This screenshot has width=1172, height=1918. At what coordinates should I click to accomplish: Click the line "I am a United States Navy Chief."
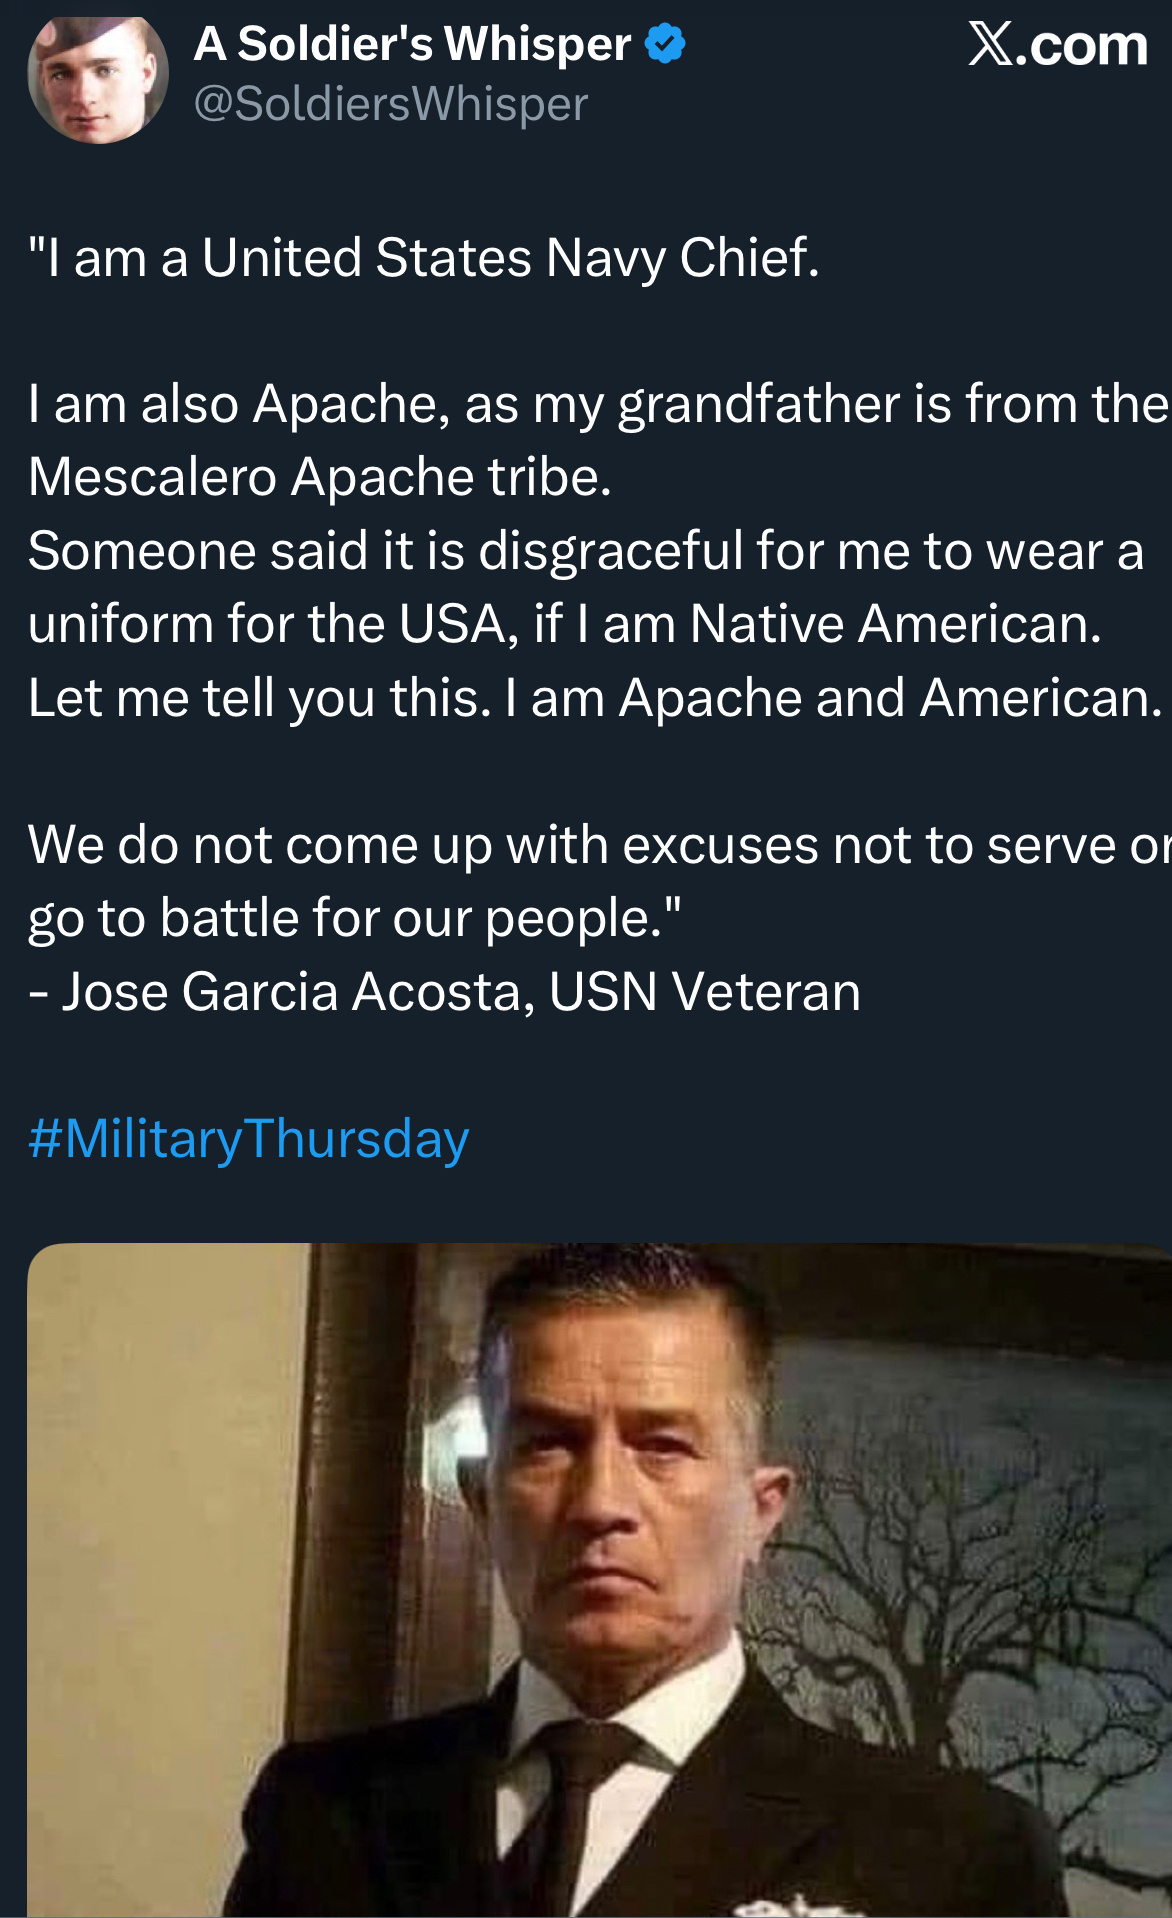point(424,258)
